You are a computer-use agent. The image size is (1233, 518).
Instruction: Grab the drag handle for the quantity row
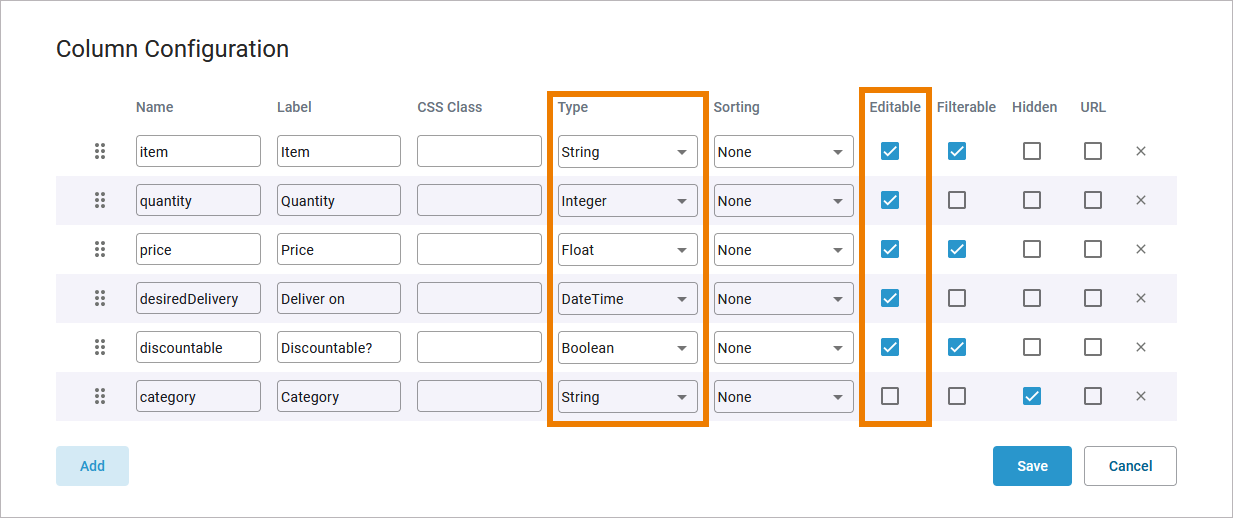click(100, 200)
